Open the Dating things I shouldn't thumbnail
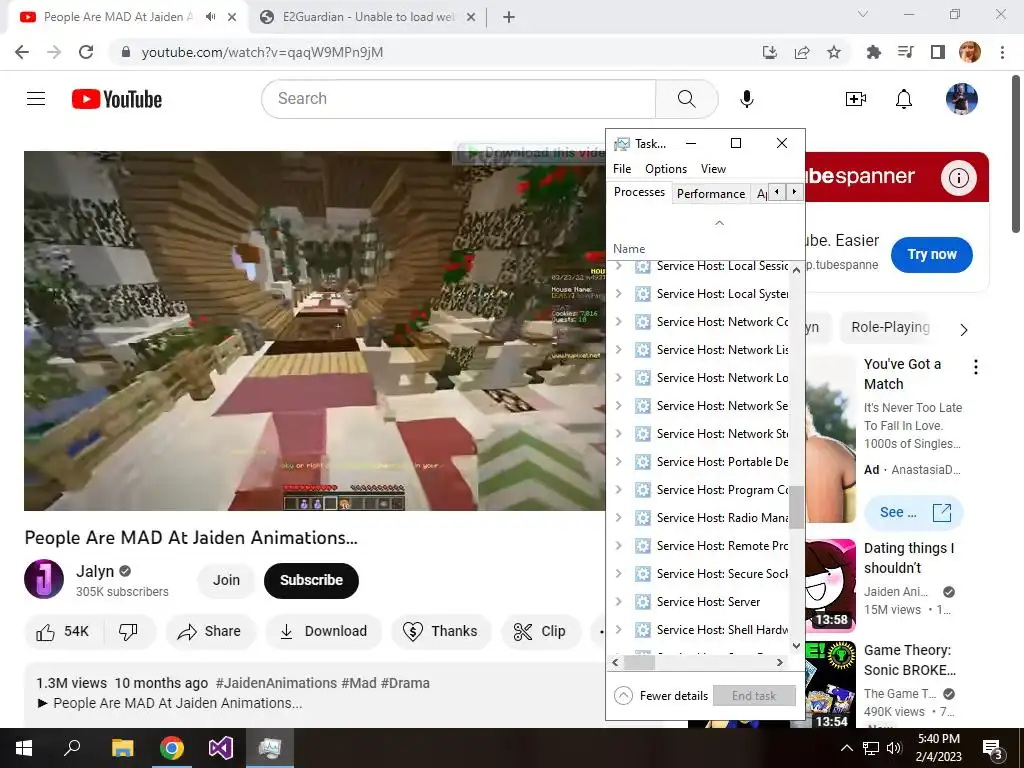Viewport: 1024px width, 768px height. [x=830, y=586]
